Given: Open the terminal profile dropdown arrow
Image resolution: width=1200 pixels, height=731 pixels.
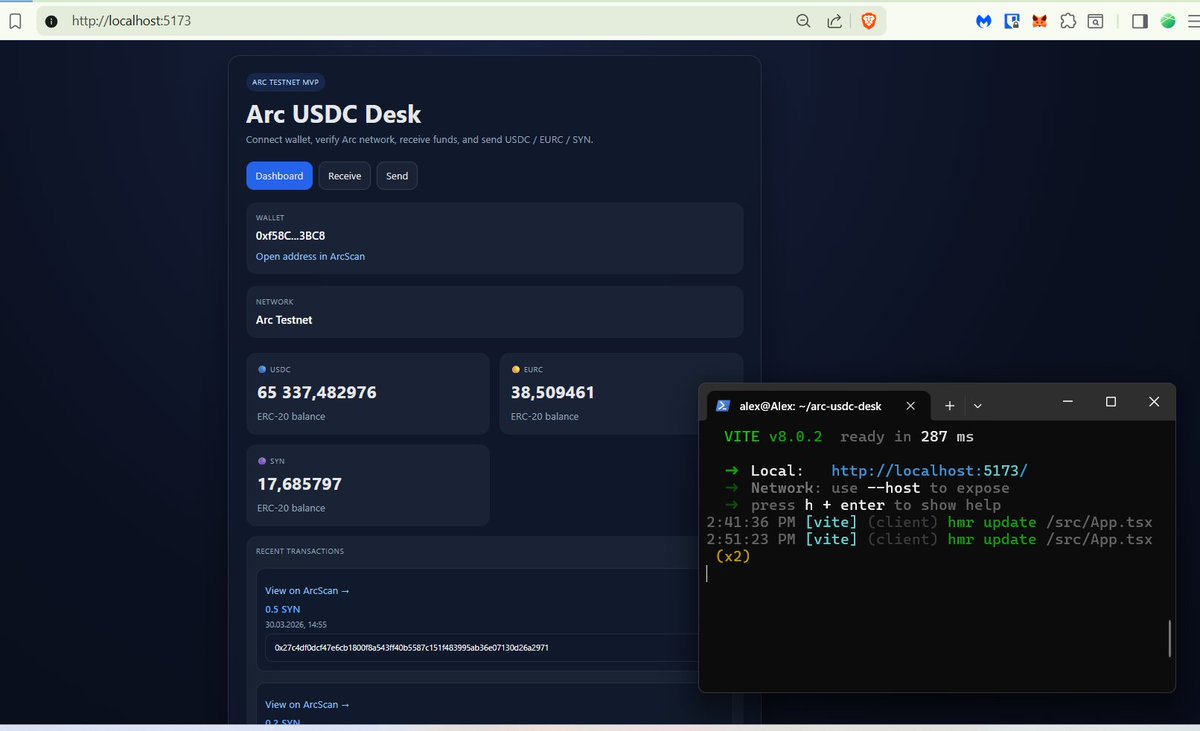Looking at the screenshot, I should tap(978, 405).
